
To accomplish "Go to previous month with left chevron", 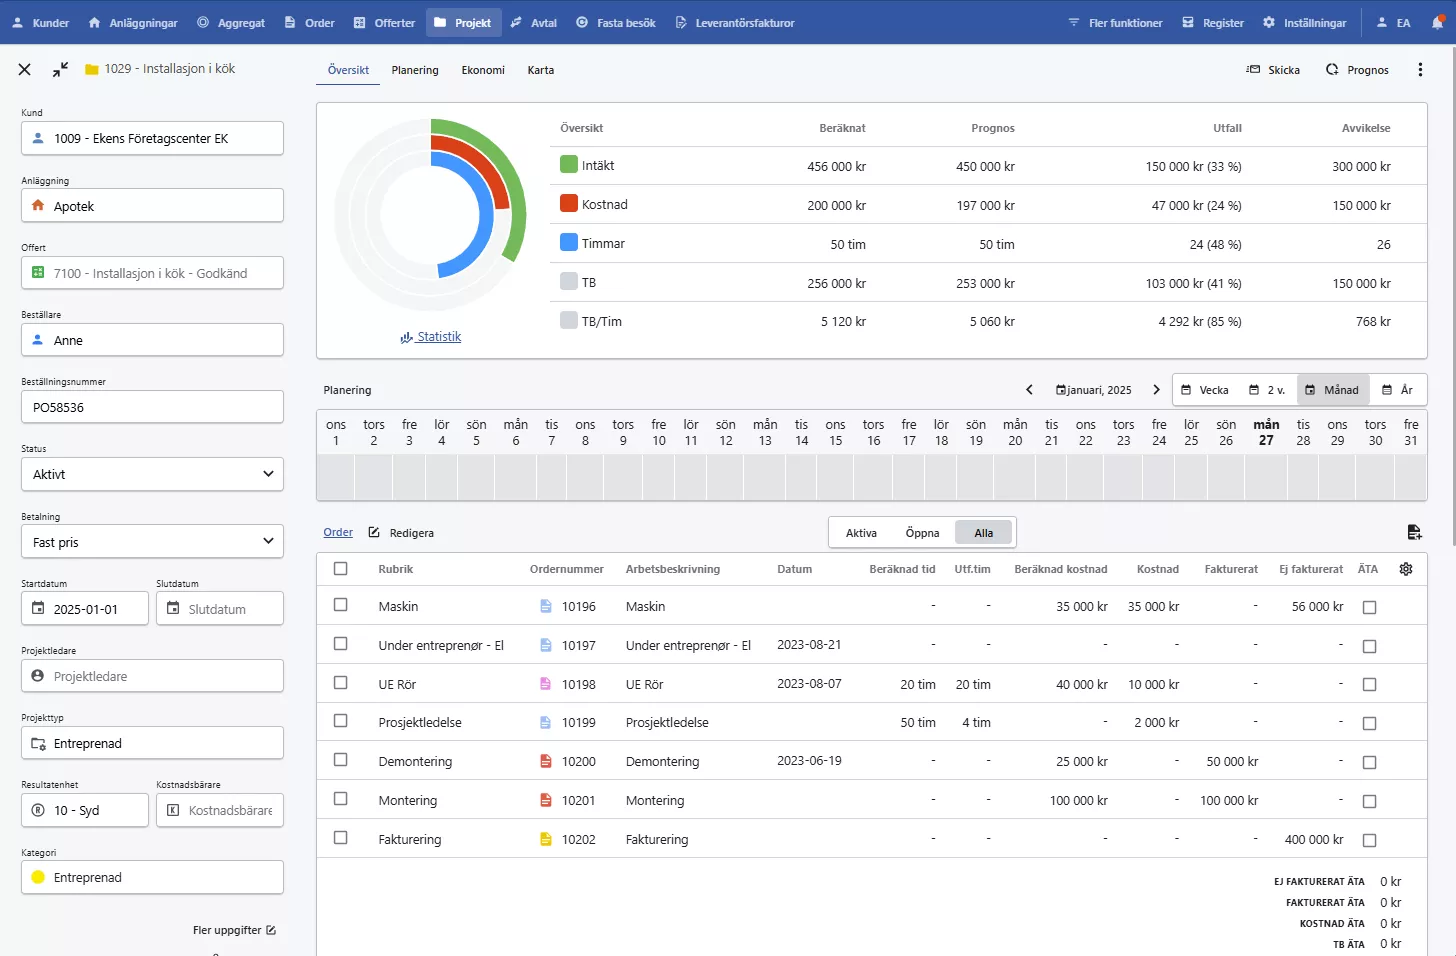I will [1029, 390].
